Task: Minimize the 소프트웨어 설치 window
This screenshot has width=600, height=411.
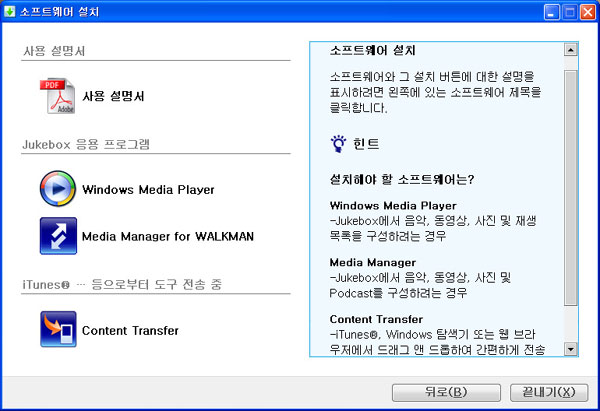Action: (551, 12)
